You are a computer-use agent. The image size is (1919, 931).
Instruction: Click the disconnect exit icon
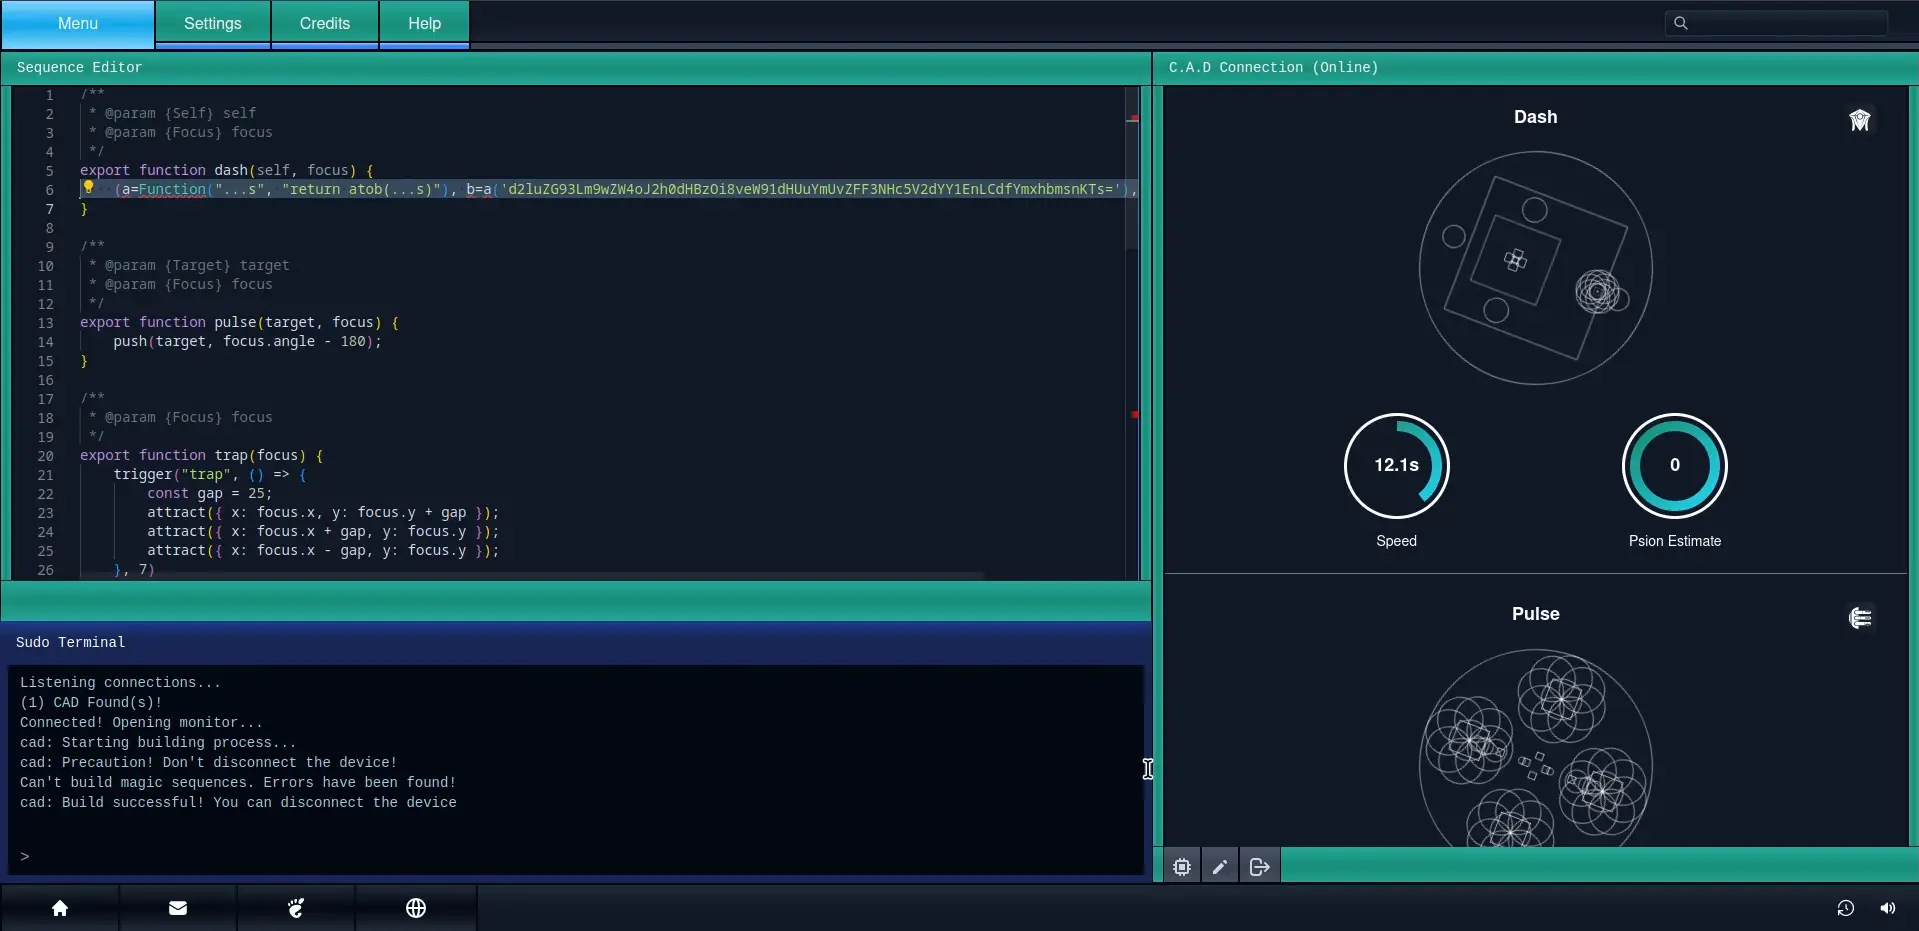click(x=1259, y=867)
